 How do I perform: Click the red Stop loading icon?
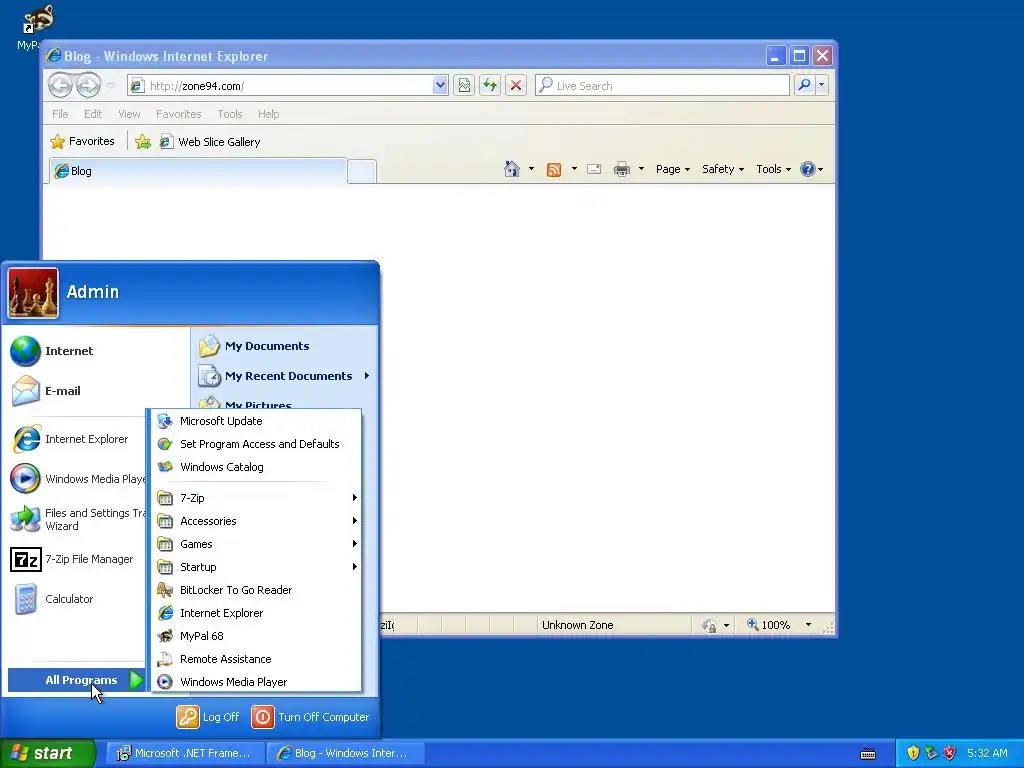point(516,85)
